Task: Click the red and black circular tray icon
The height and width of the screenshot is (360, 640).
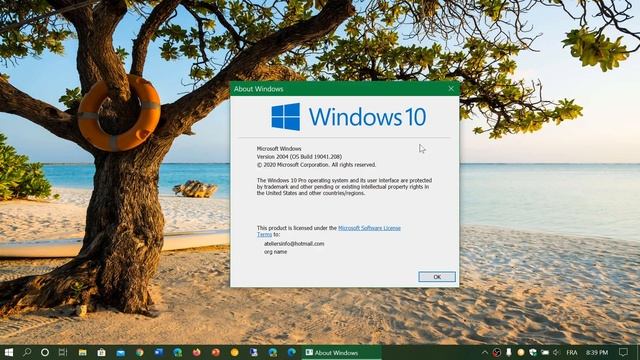Action: (x=497, y=352)
